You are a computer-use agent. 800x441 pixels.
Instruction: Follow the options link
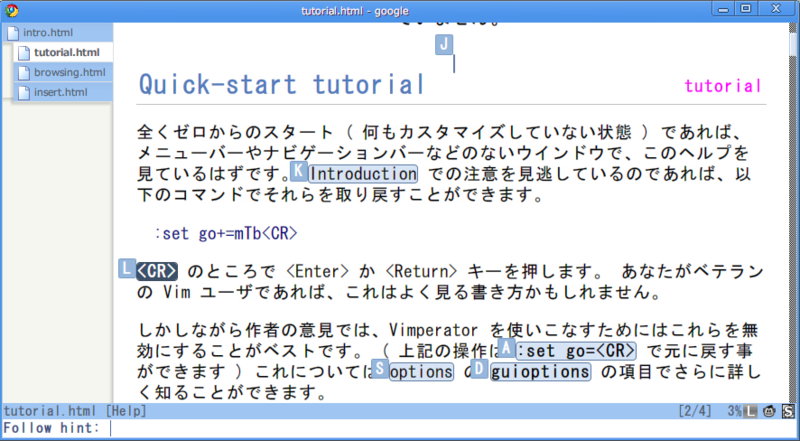tap(421, 372)
